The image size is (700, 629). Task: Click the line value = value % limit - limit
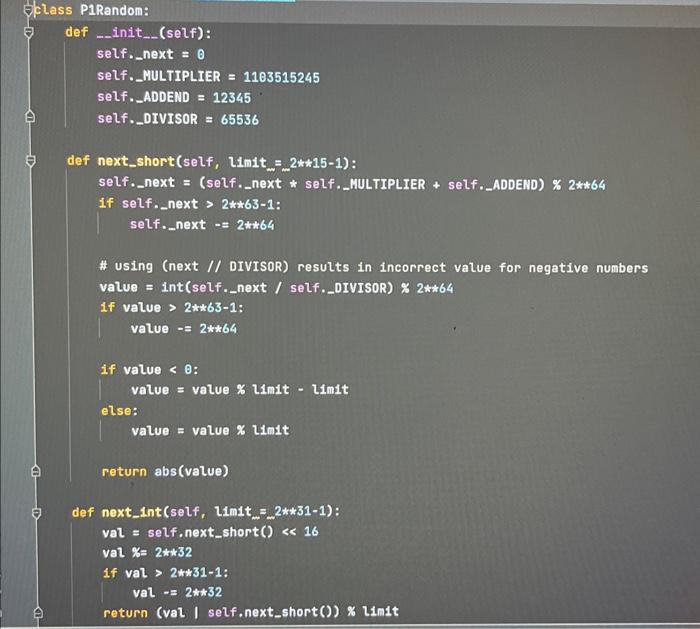click(240, 389)
